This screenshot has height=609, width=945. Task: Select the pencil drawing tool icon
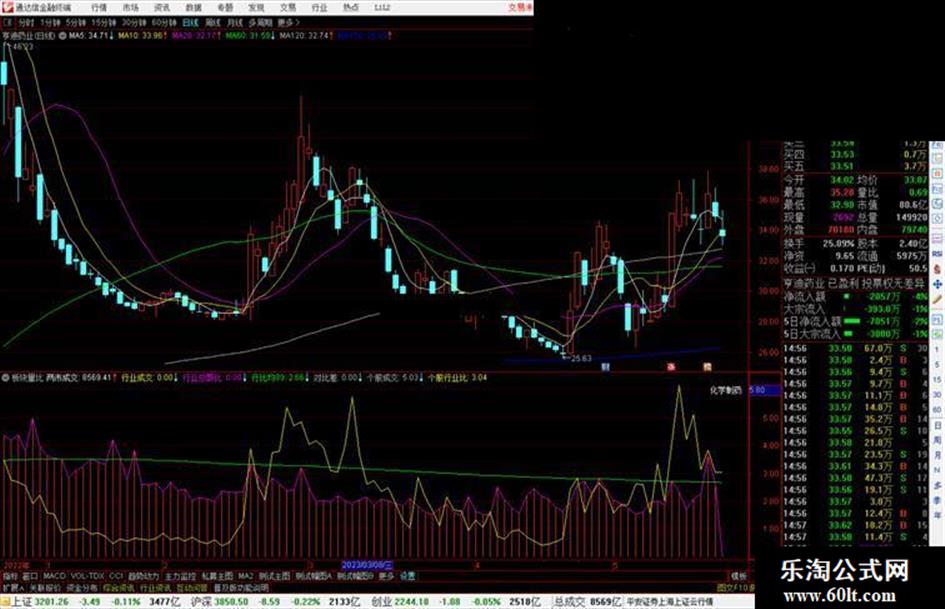click(937, 299)
